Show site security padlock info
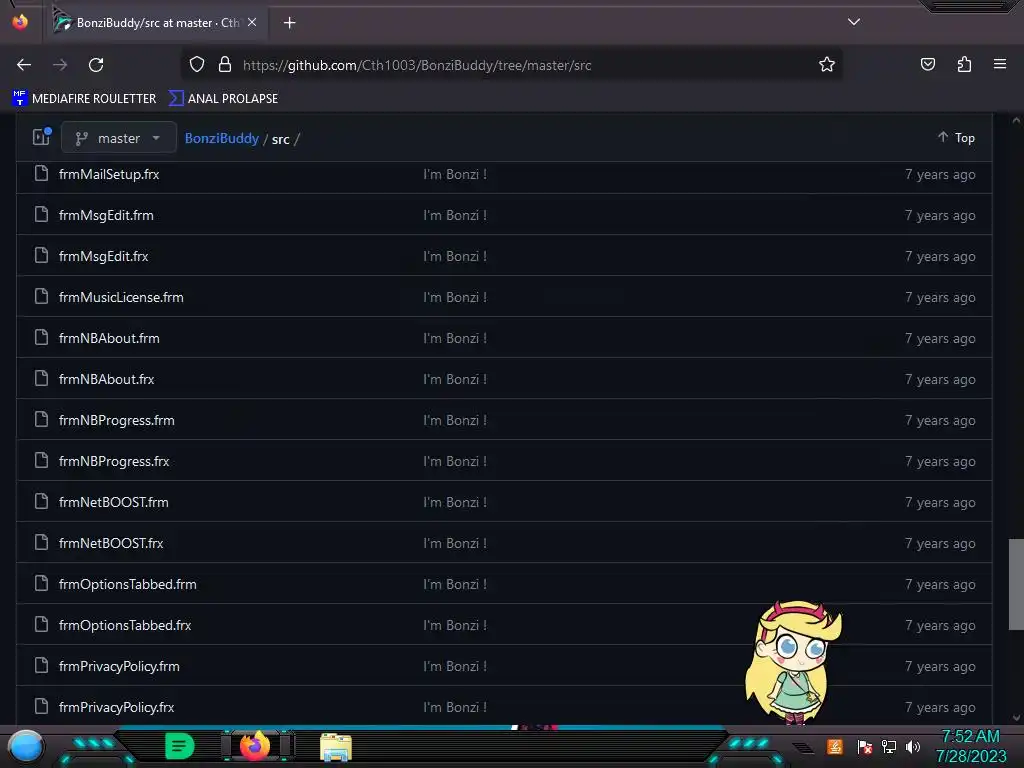 click(x=225, y=65)
